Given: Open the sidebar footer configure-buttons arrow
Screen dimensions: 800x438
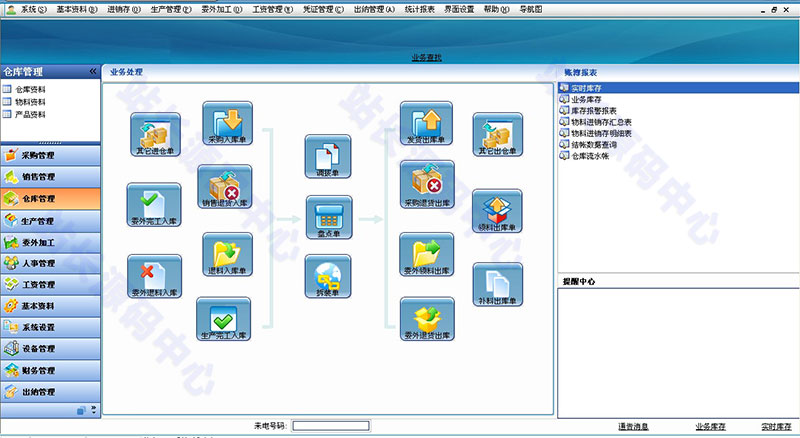Looking at the screenshot, I should (x=94, y=409).
